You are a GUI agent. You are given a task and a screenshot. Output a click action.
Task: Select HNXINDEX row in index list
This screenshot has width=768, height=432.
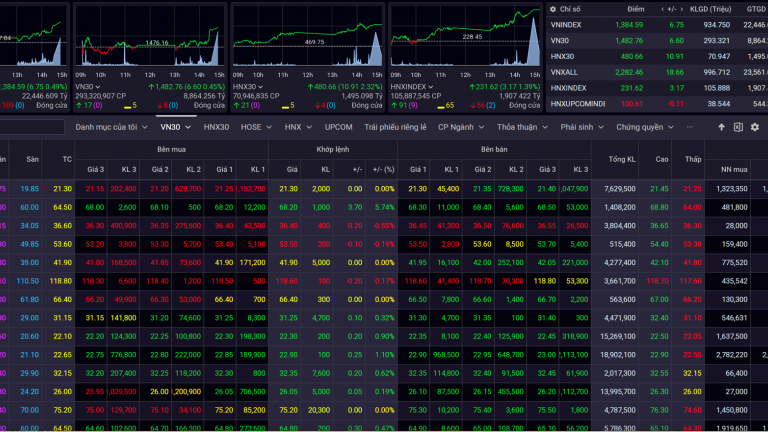(657, 88)
